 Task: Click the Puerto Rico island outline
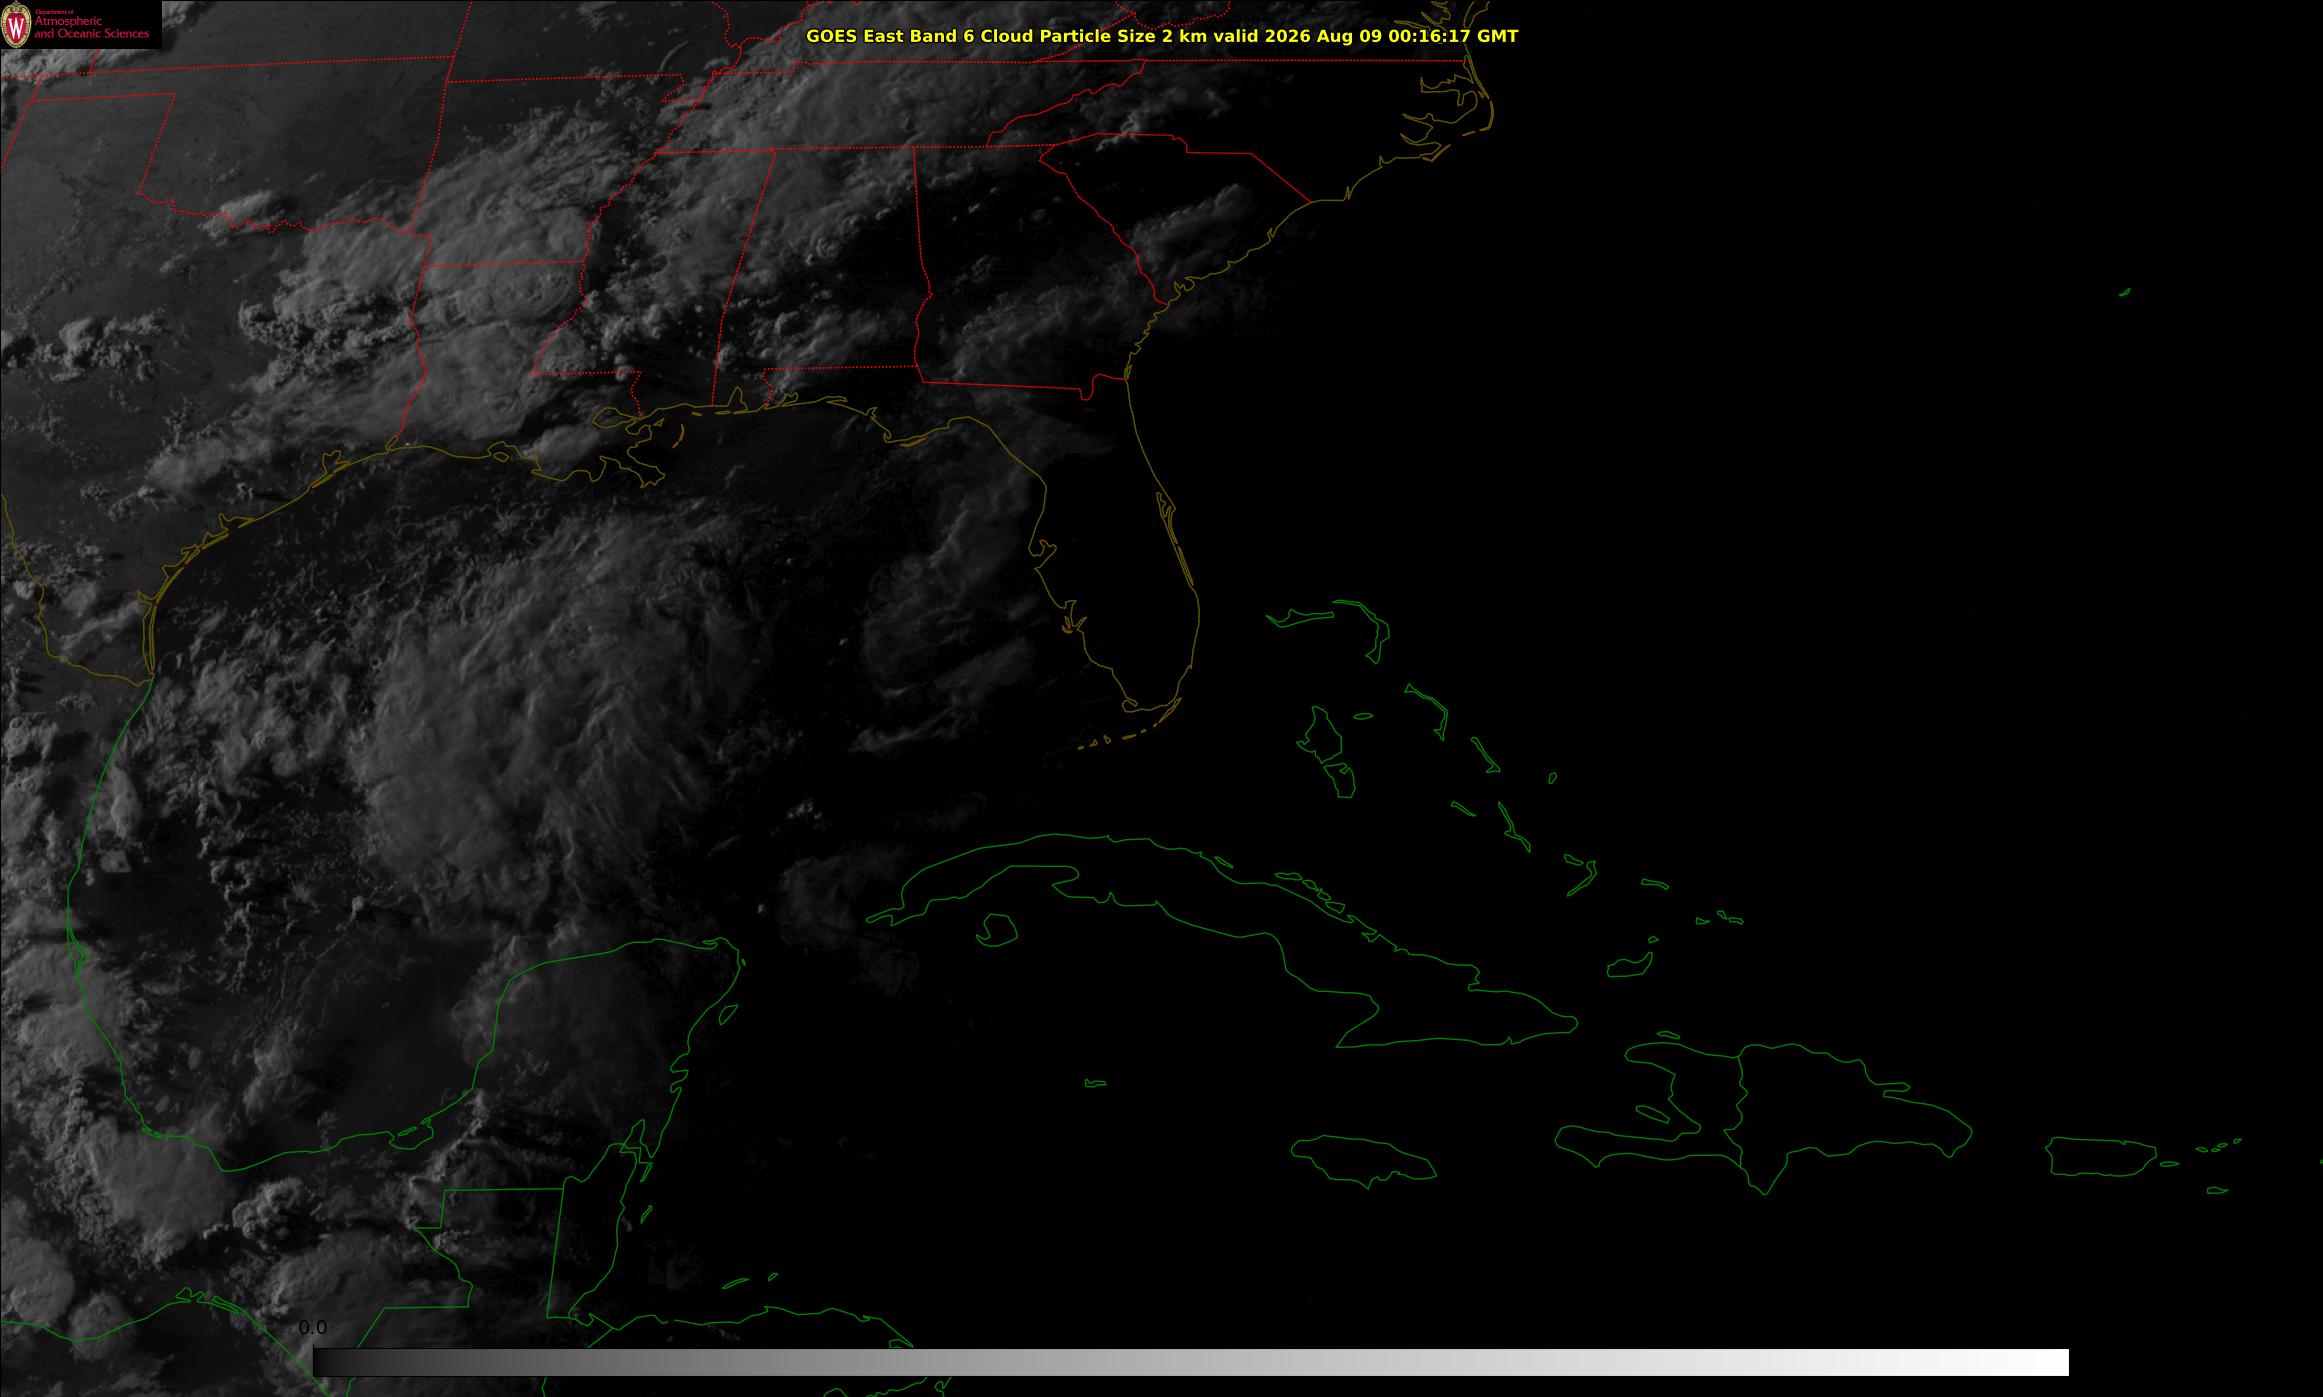pos(2100,1156)
